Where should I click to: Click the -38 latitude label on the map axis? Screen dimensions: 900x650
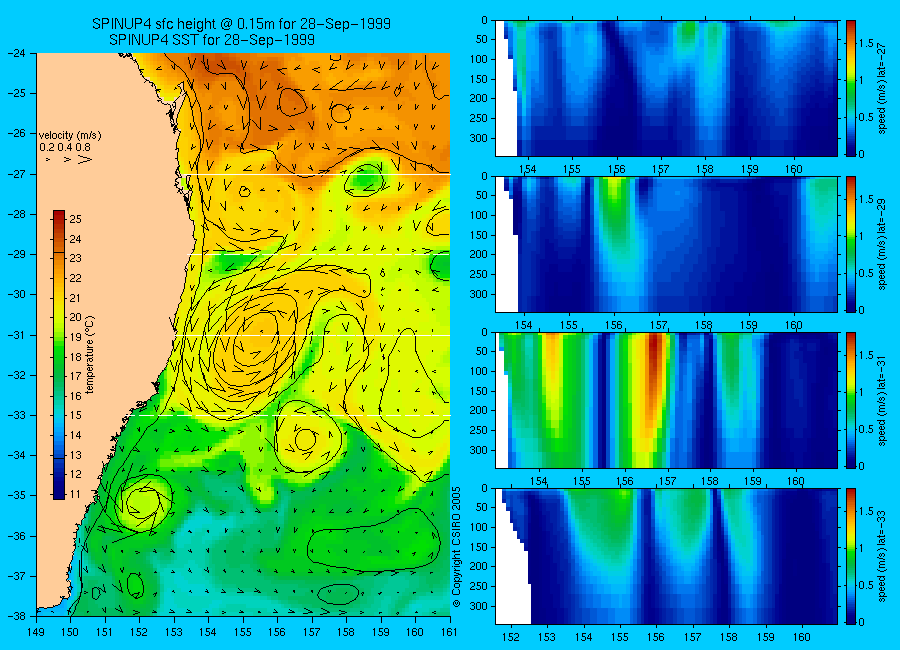coord(17,616)
